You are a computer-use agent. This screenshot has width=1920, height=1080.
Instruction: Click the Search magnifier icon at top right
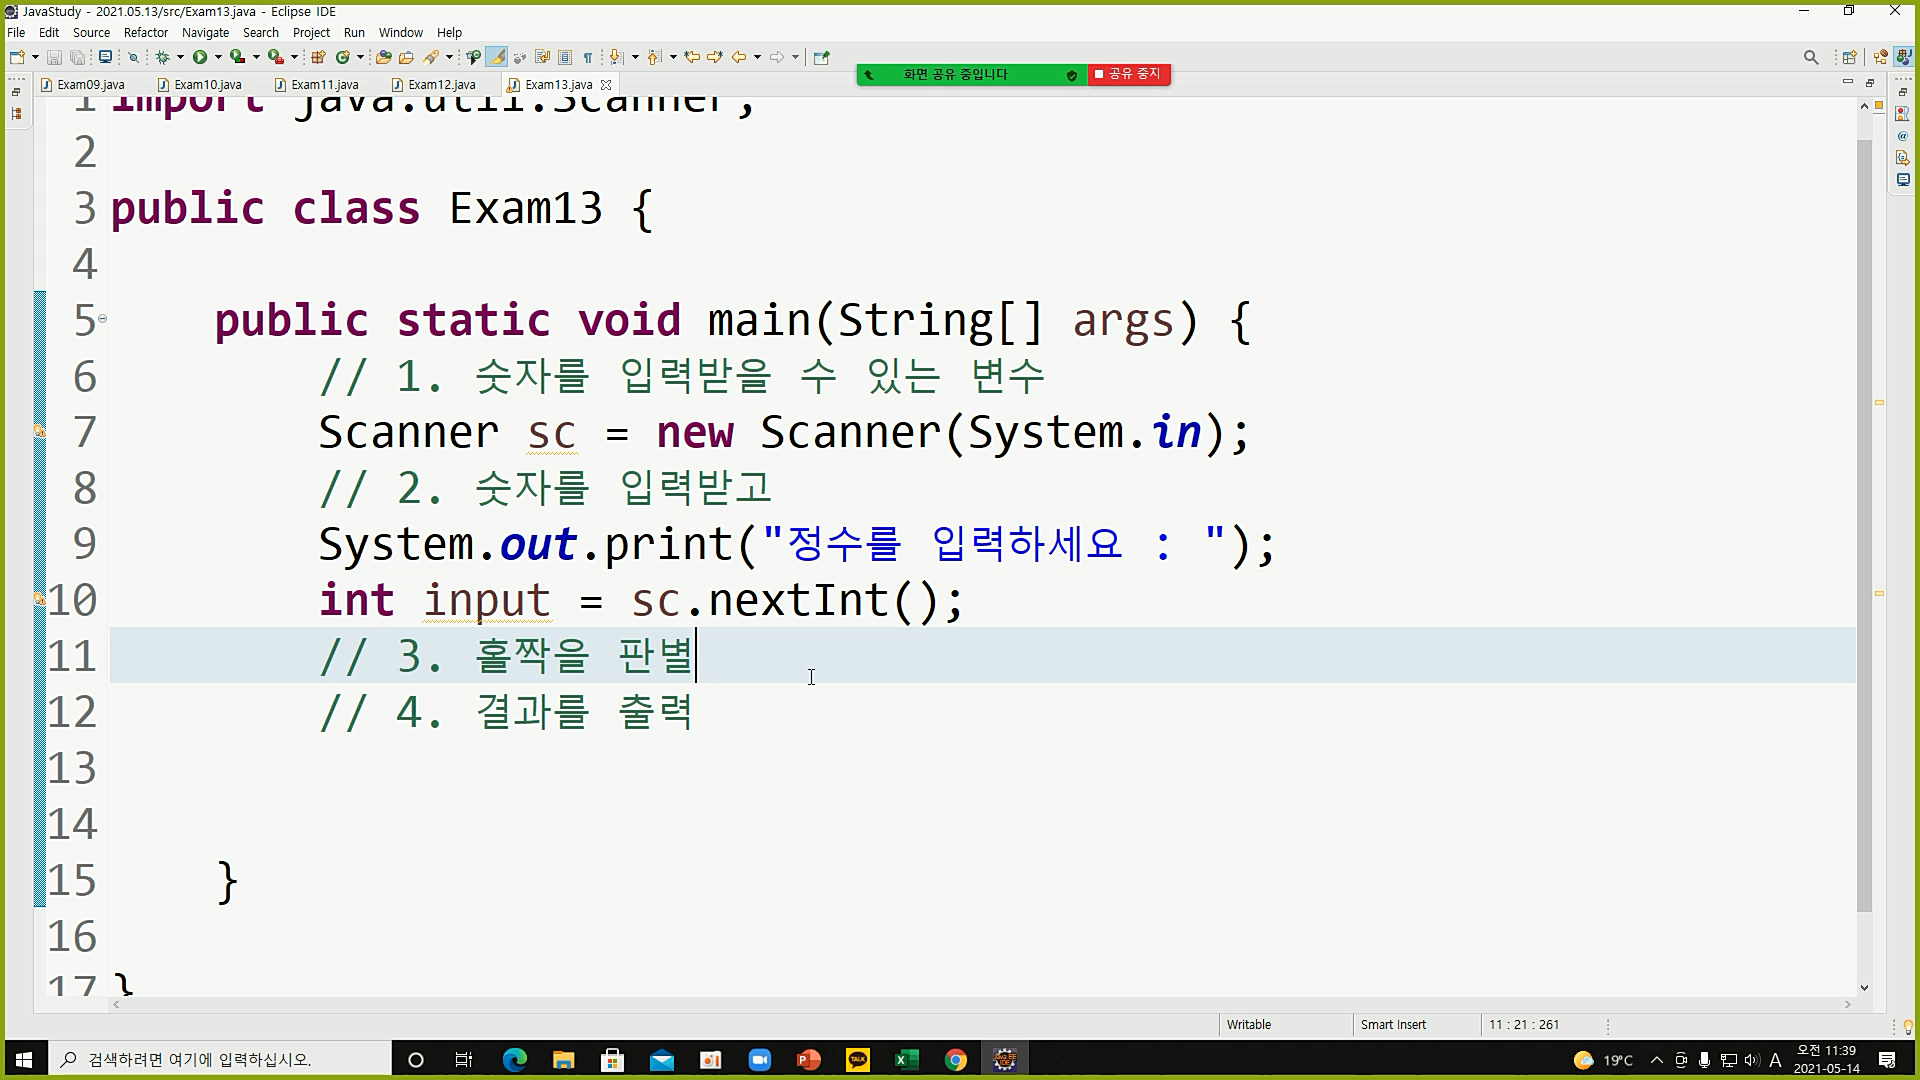click(1810, 57)
